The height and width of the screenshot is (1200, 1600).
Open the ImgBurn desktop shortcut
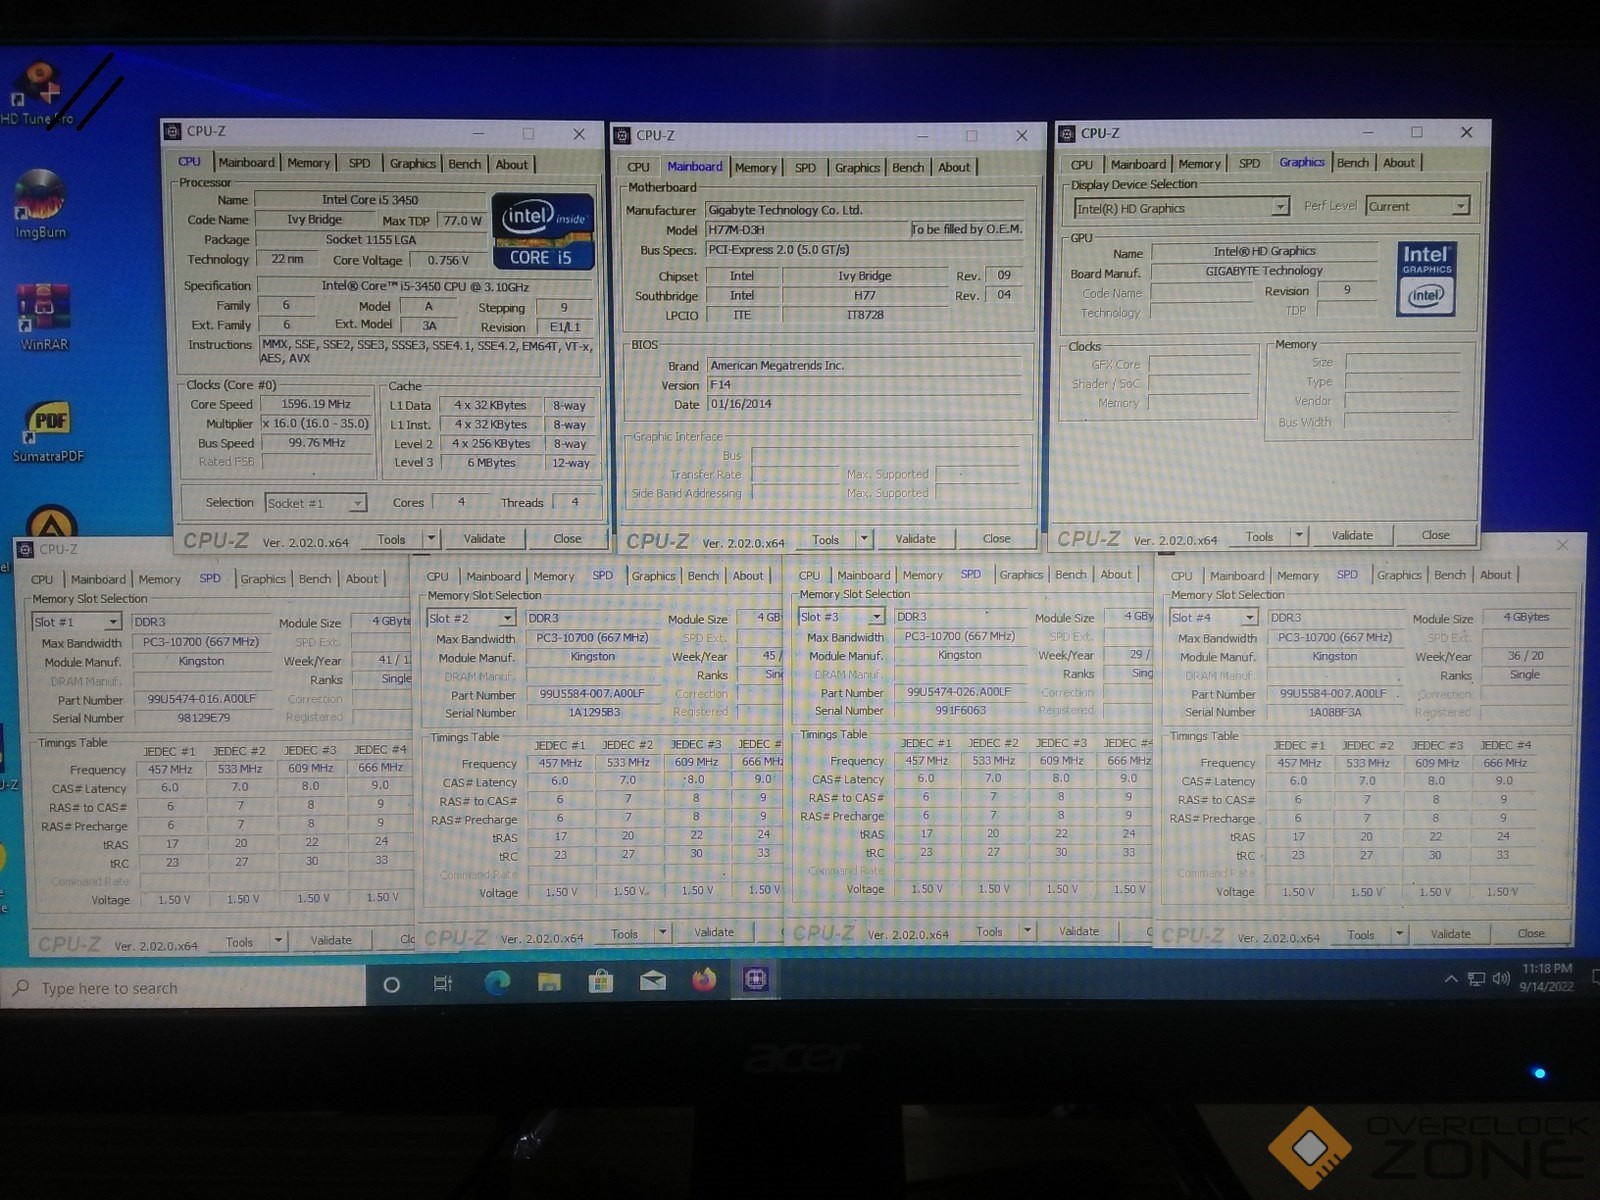pyautogui.click(x=40, y=205)
